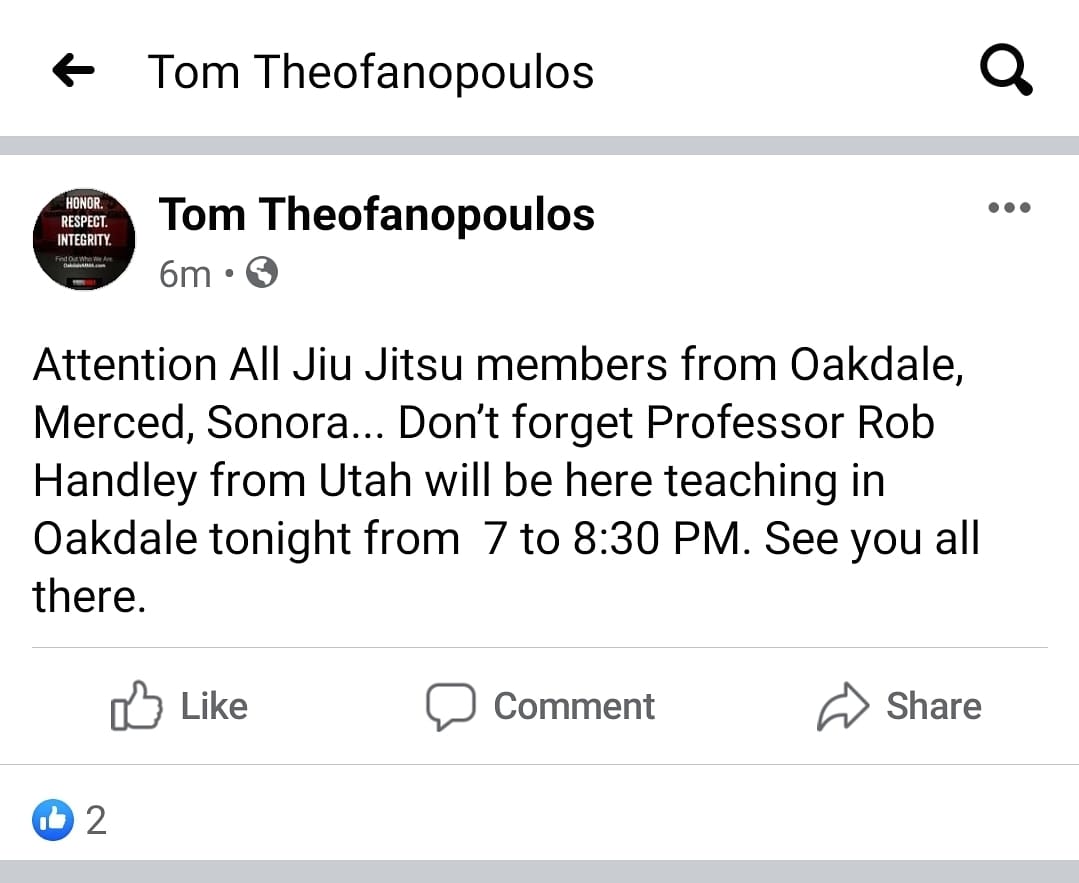Click the globe public audience icon

tap(262, 273)
